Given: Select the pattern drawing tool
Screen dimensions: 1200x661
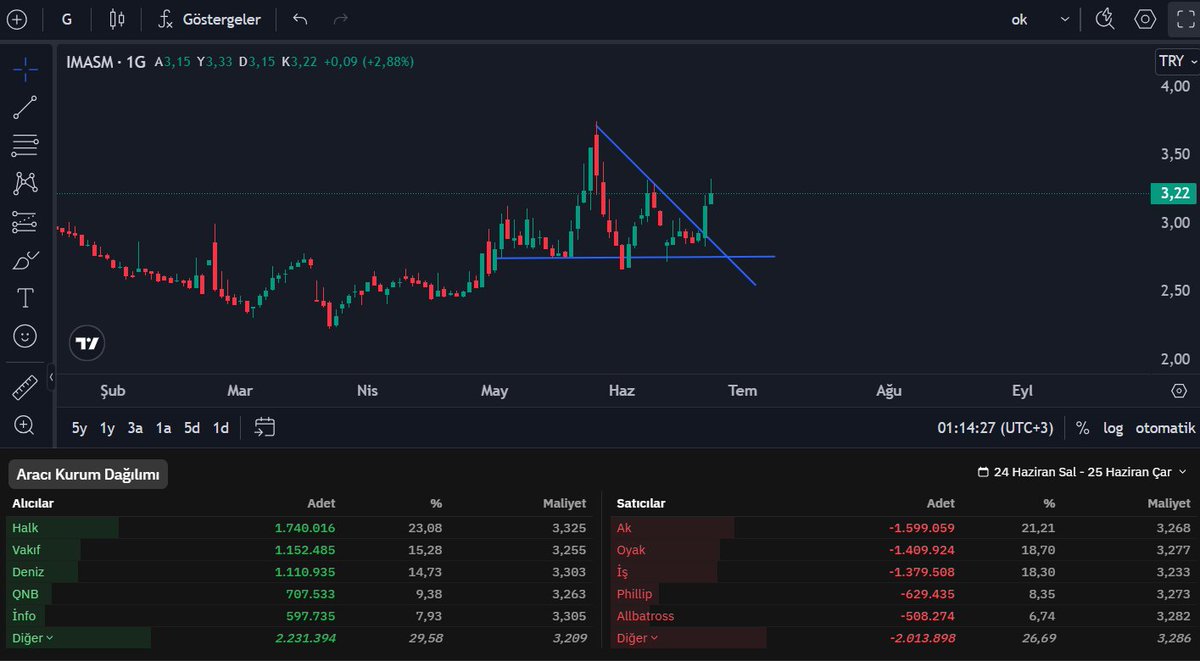Looking at the screenshot, I should [25, 183].
